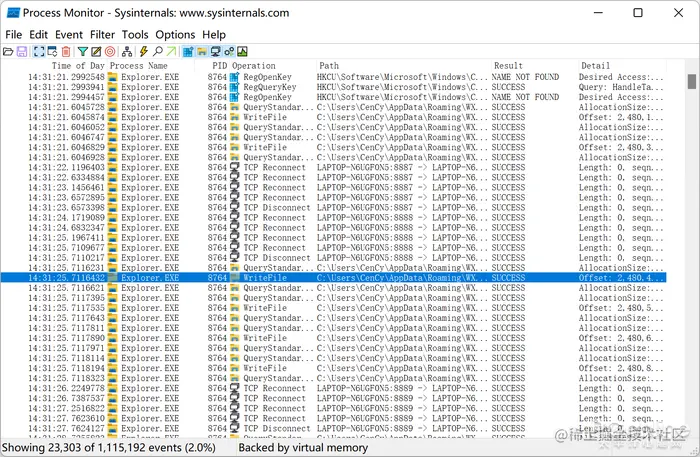The image size is (700, 457).
Task: Click the Process Name column header
Action: (138, 66)
